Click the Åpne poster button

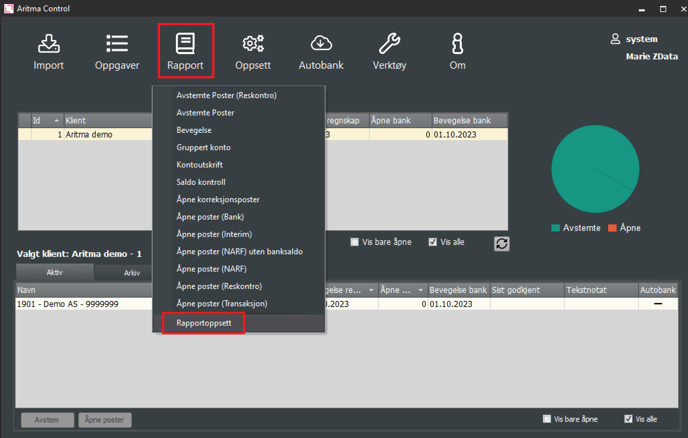coord(106,420)
